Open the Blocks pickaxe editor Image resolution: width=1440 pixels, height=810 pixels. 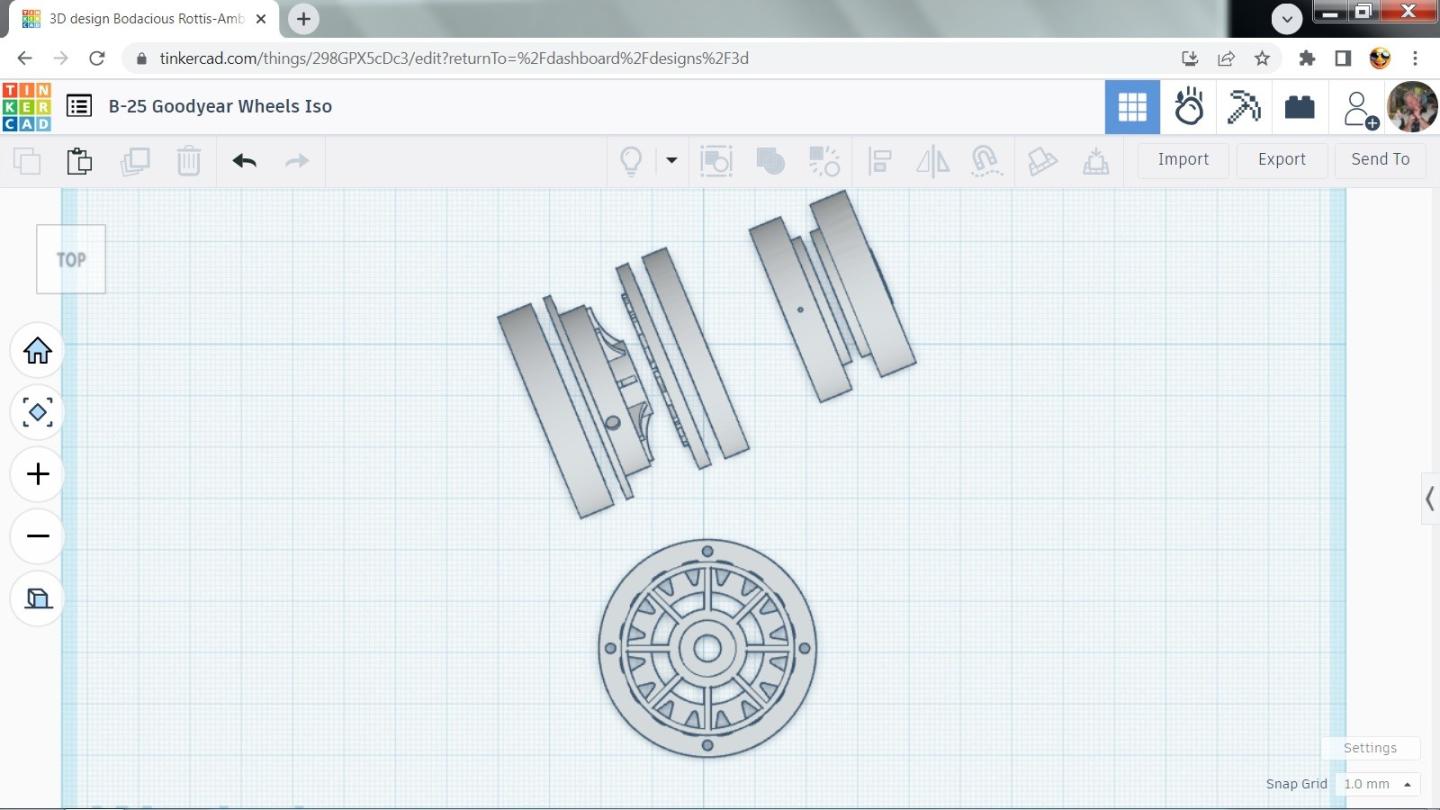1243,107
